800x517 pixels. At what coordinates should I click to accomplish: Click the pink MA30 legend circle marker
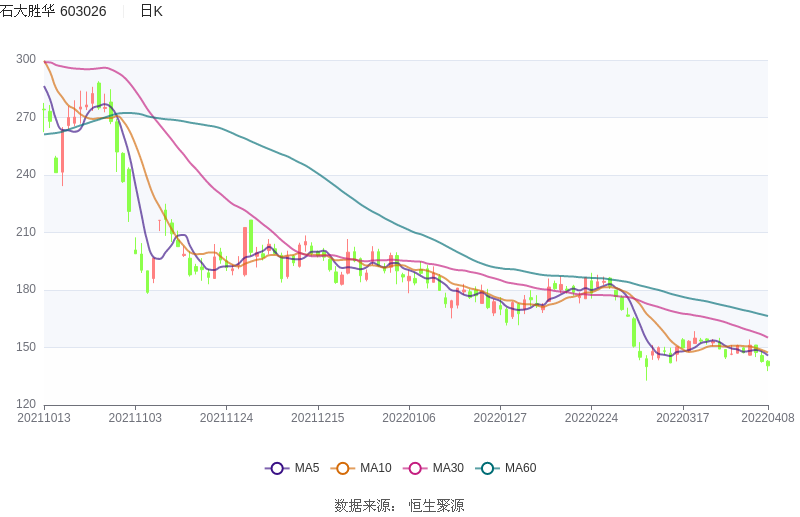pyautogui.click(x=416, y=468)
